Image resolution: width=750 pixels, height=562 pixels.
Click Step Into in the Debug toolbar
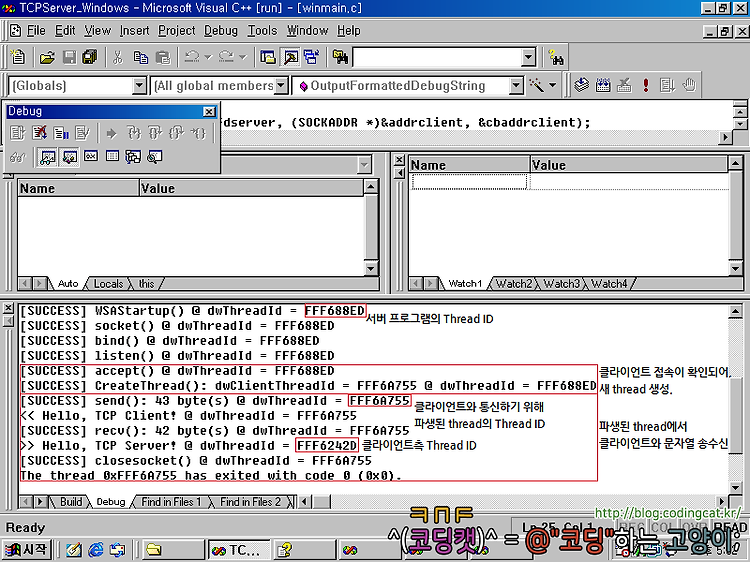134,132
